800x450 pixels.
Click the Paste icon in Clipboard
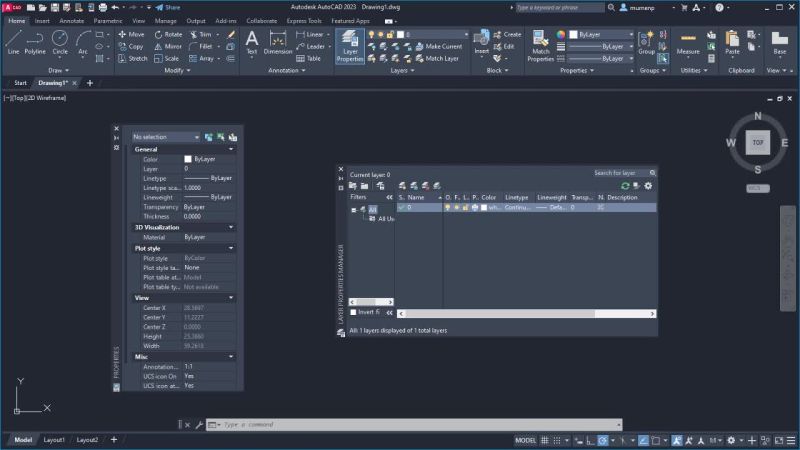[732, 43]
